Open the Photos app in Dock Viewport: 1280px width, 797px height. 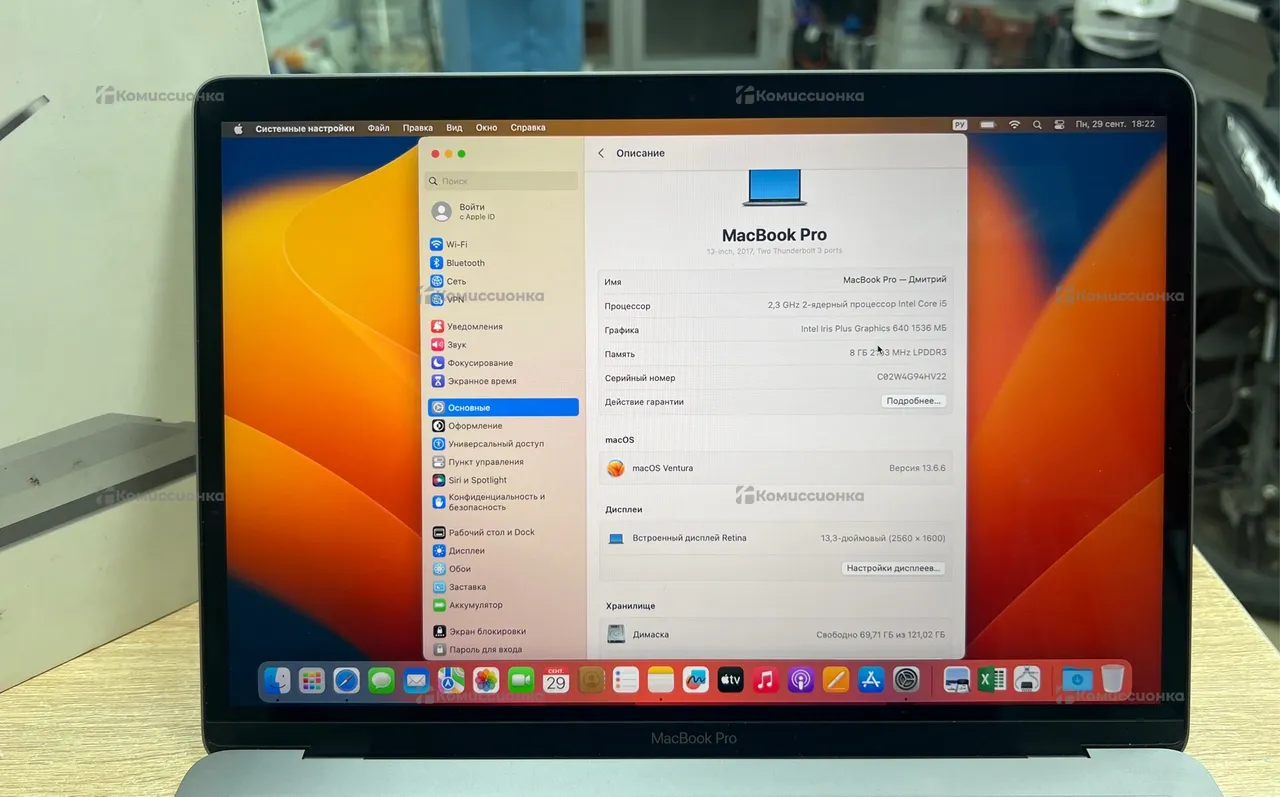tap(486, 681)
